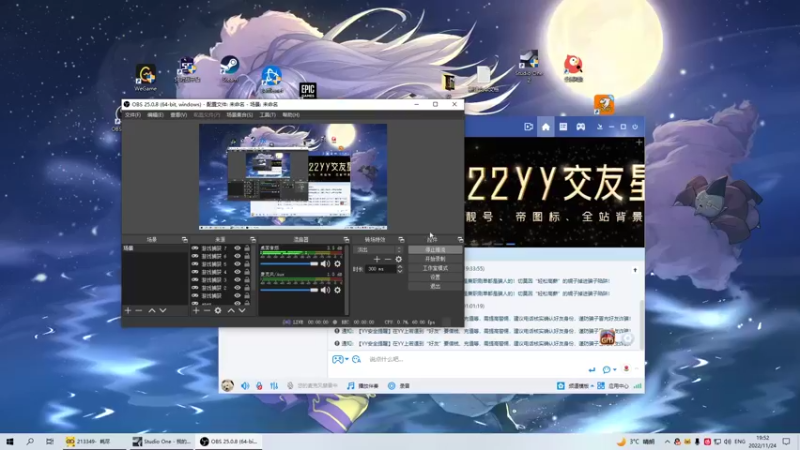Open View menu in OBS
Image resolution: width=800 pixels, height=450 pixels.
(179, 115)
